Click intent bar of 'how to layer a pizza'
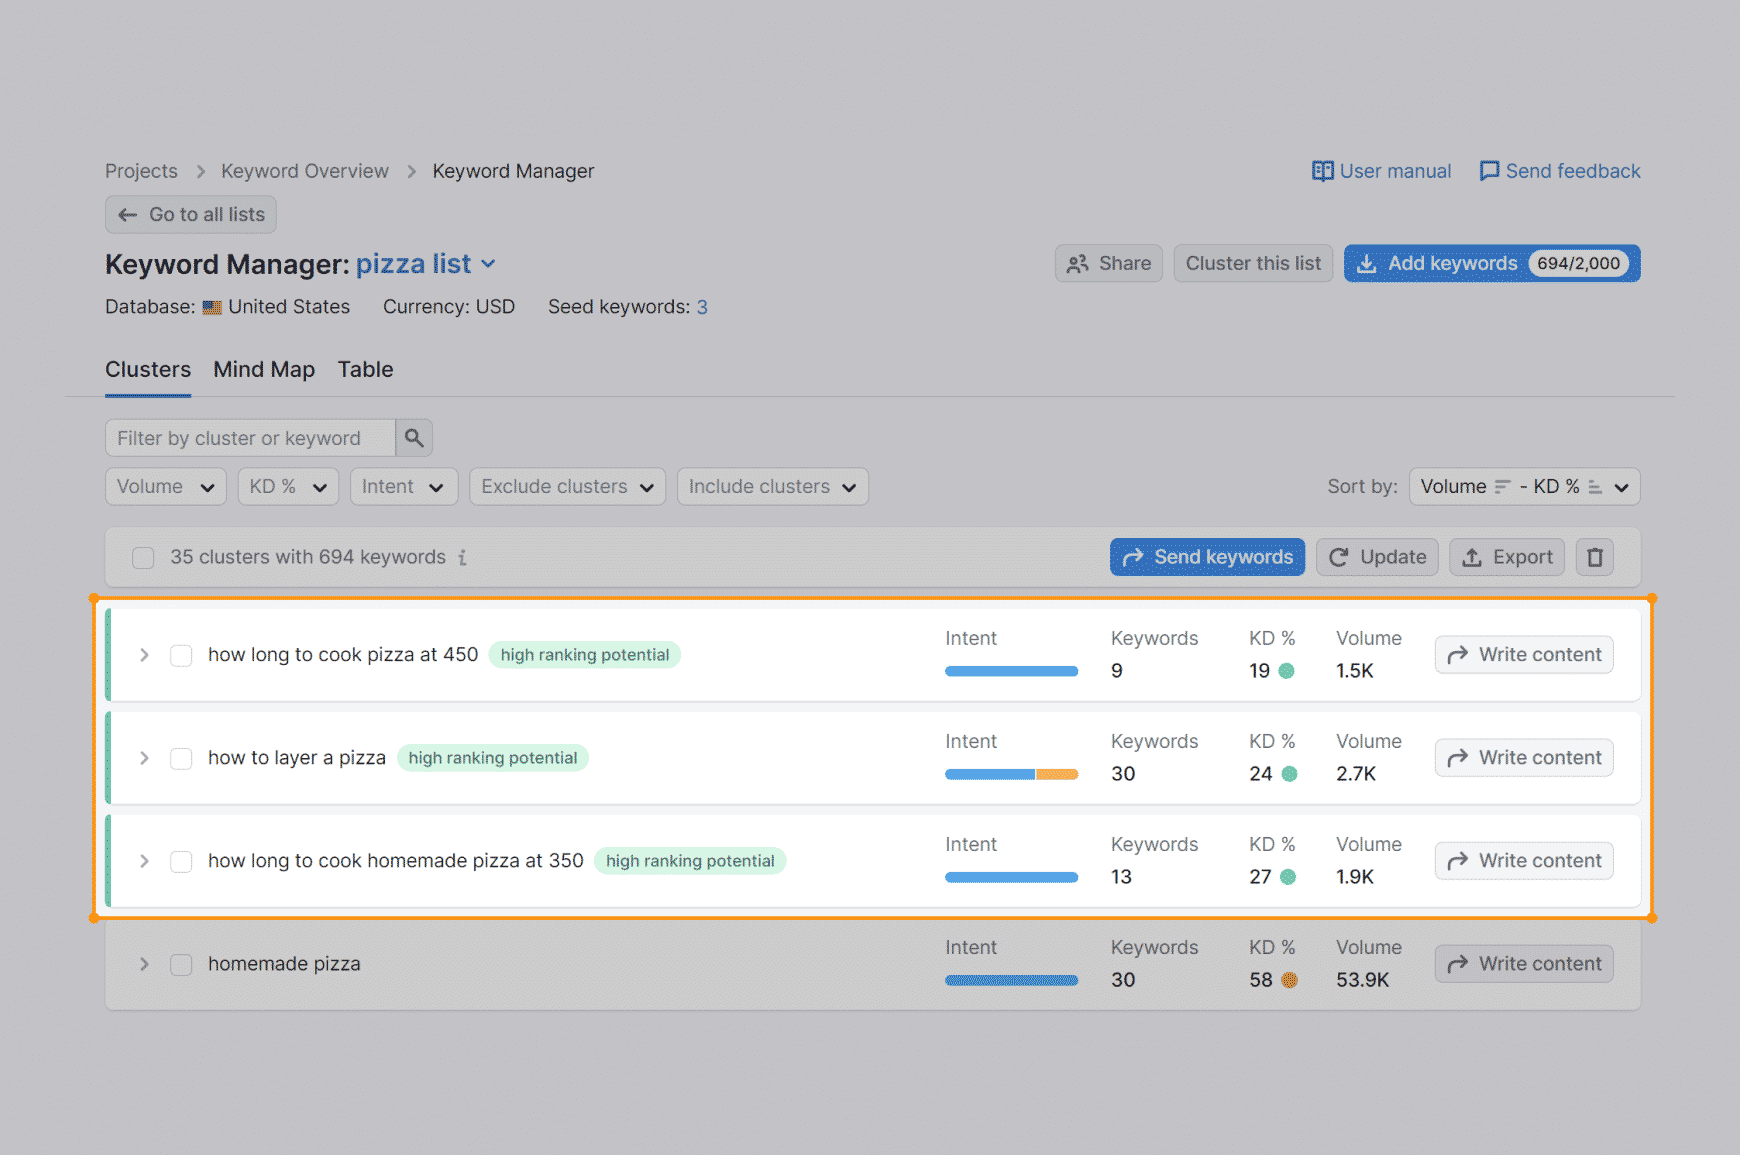The height and width of the screenshot is (1155, 1740). [1011, 774]
